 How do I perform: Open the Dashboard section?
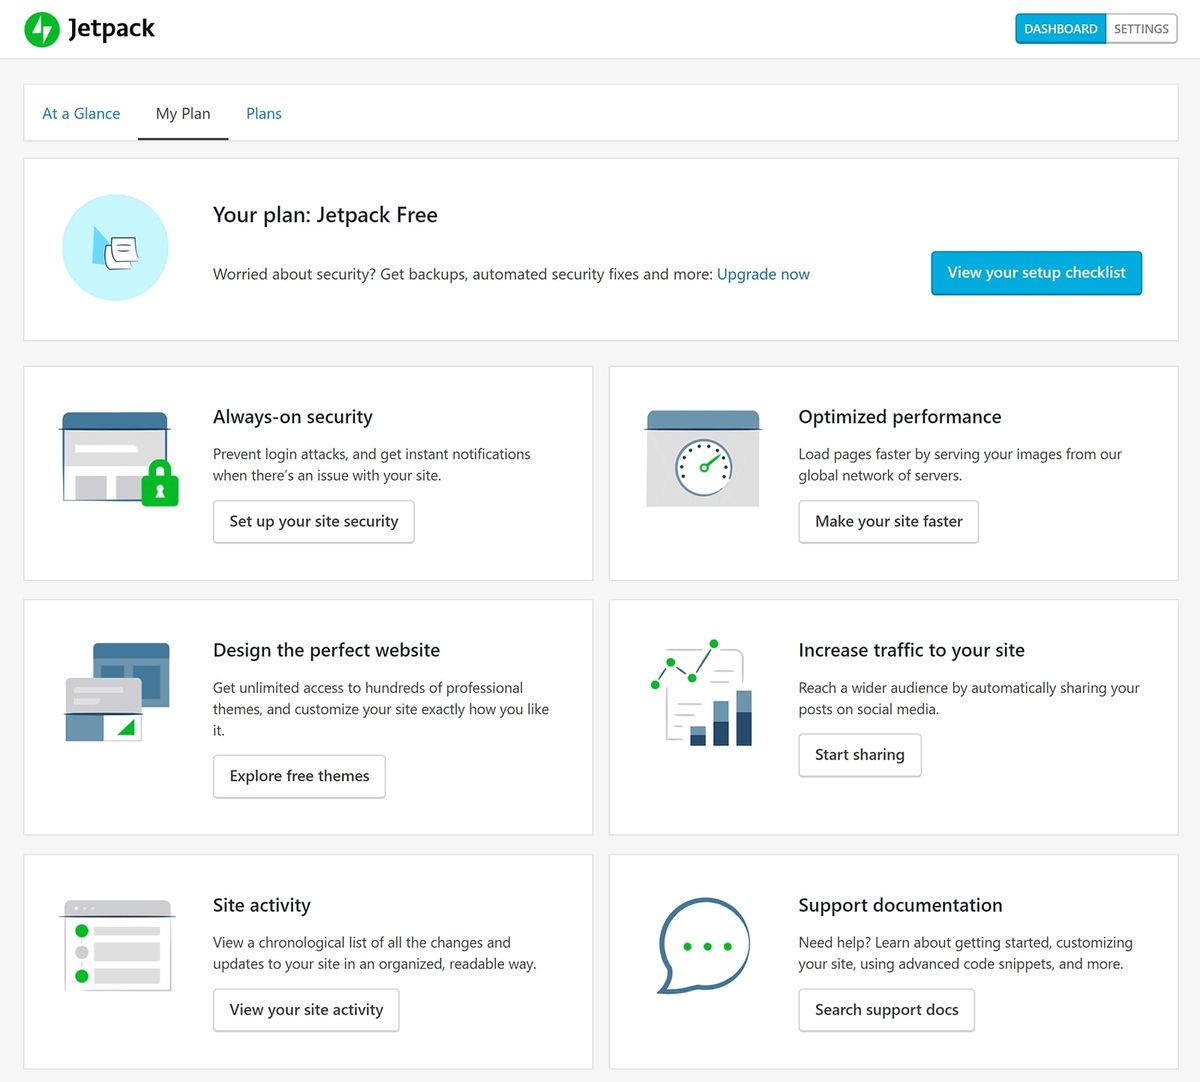1060,29
